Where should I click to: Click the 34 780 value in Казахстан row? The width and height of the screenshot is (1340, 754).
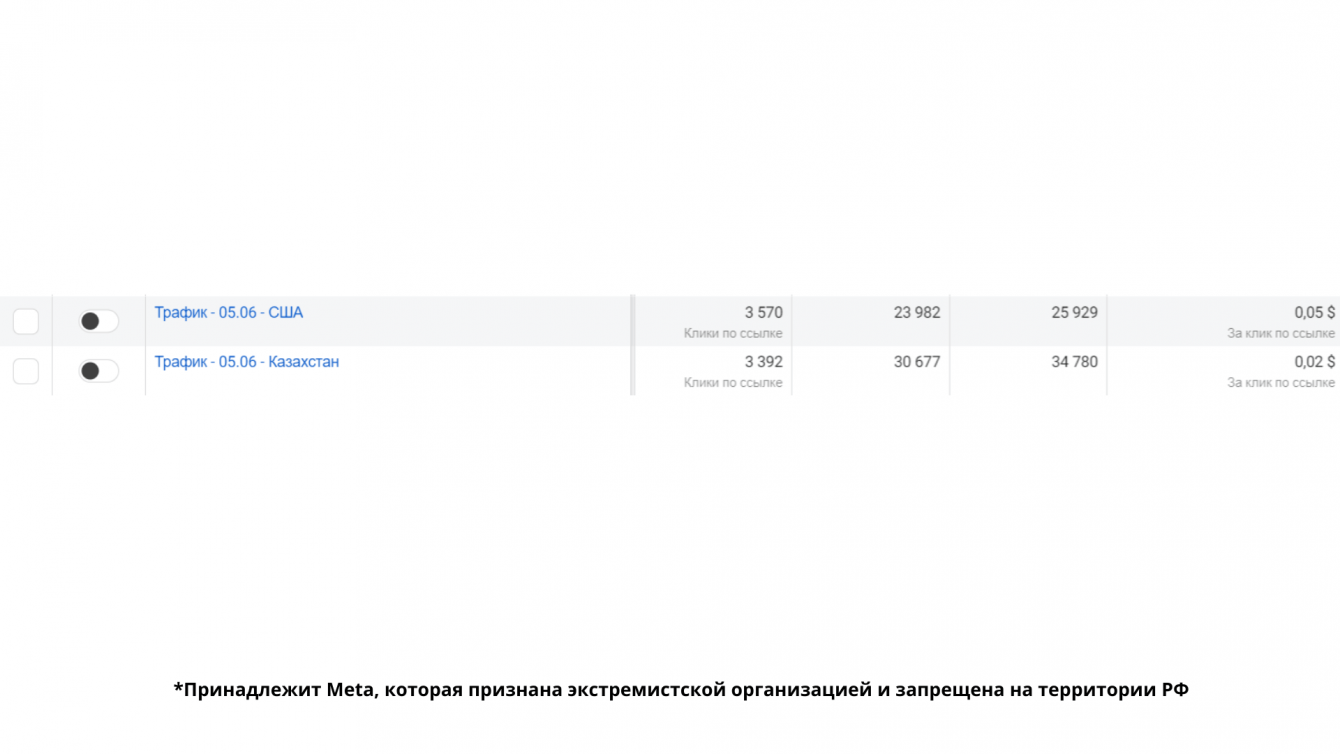1074,362
